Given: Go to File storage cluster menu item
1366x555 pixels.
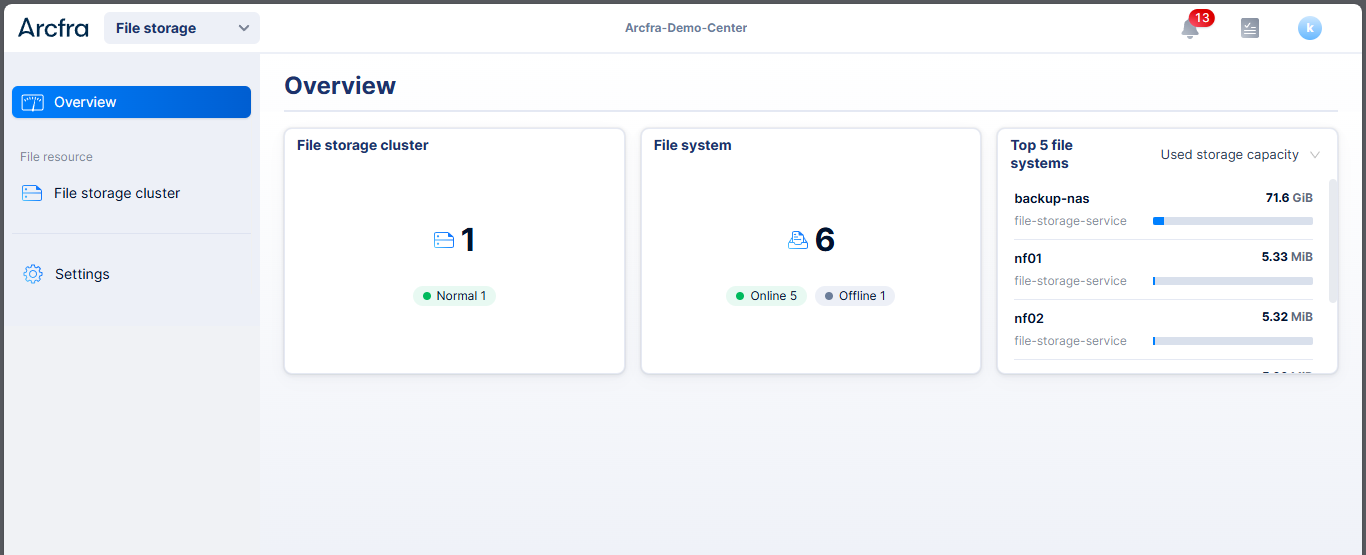Looking at the screenshot, I should (x=117, y=193).
